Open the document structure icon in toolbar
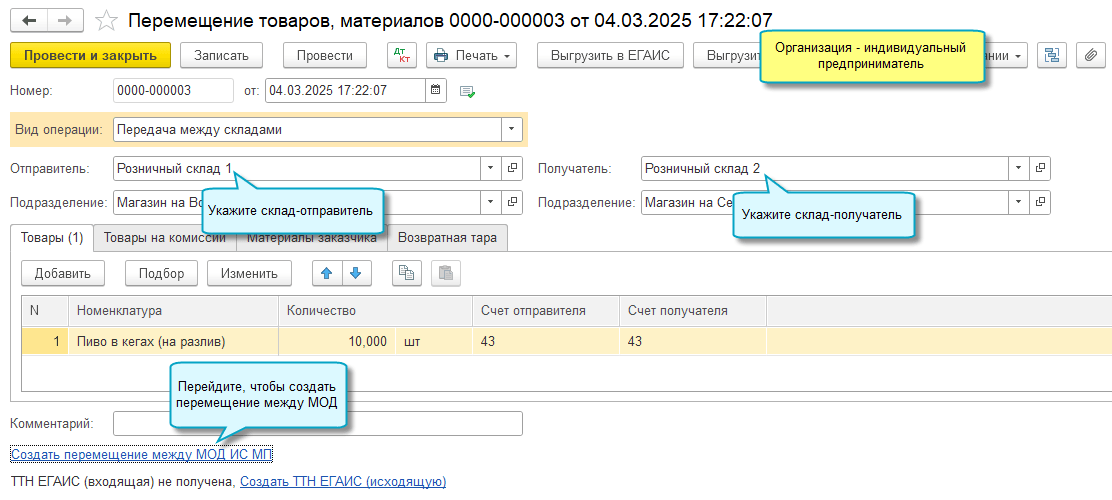The height and width of the screenshot is (500, 1112). pyautogui.click(x=1052, y=55)
